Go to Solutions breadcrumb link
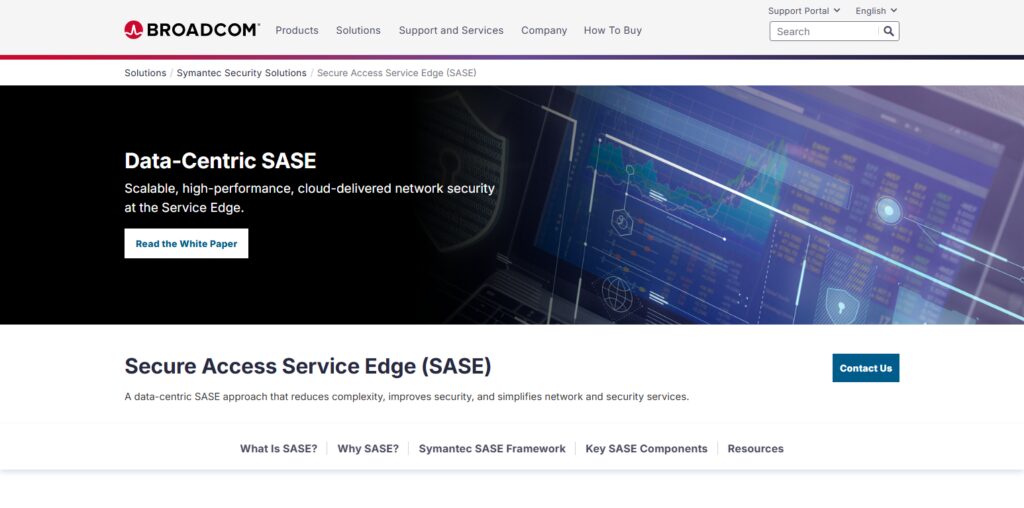The height and width of the screenshot is (508, 1024). click(145, 72)
